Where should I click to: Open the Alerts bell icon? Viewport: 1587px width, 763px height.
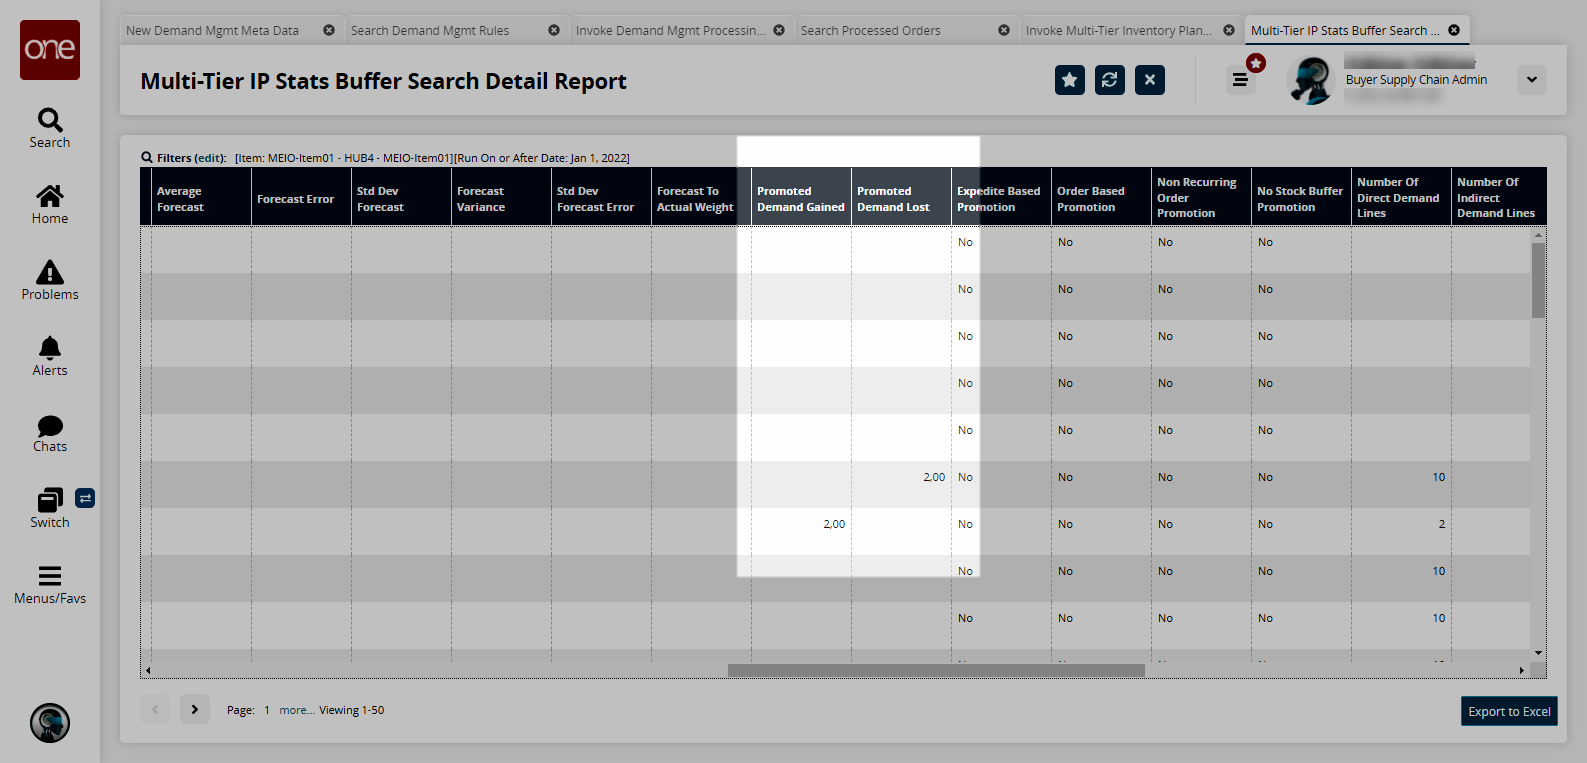tap(50, 355)
